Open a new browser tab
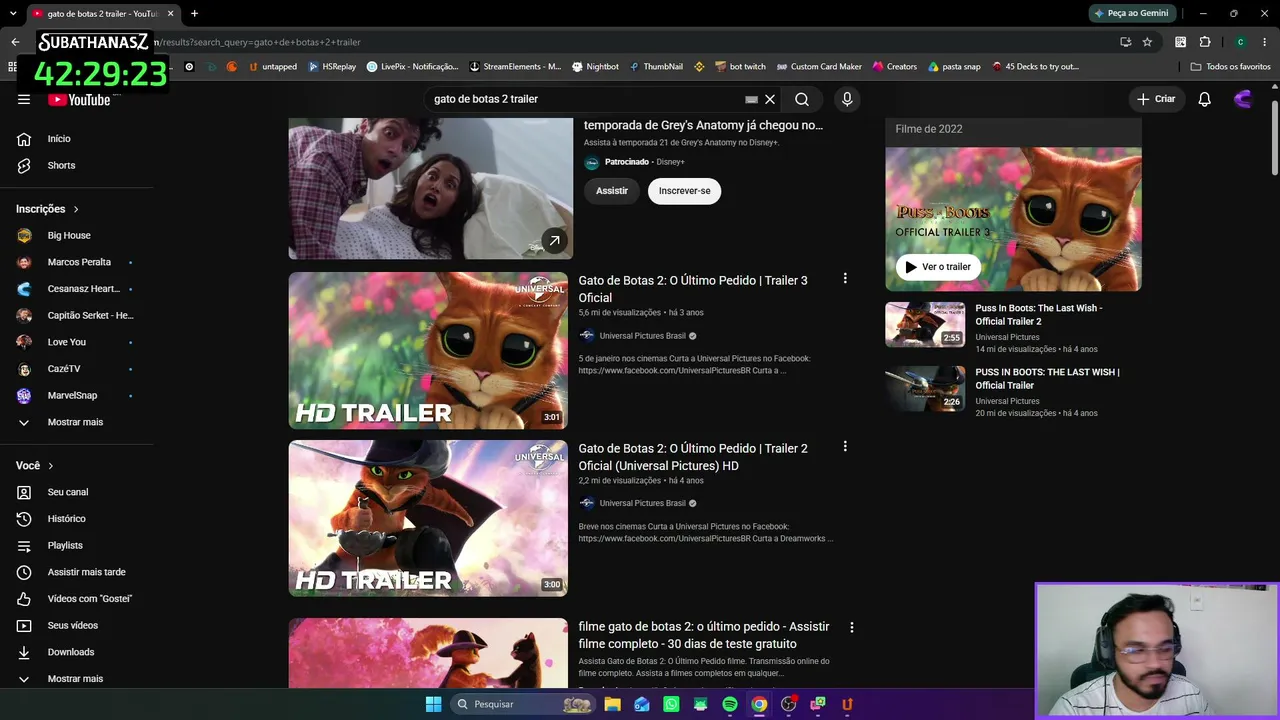This screenshot has height=720, width=1280. point(194,13)
